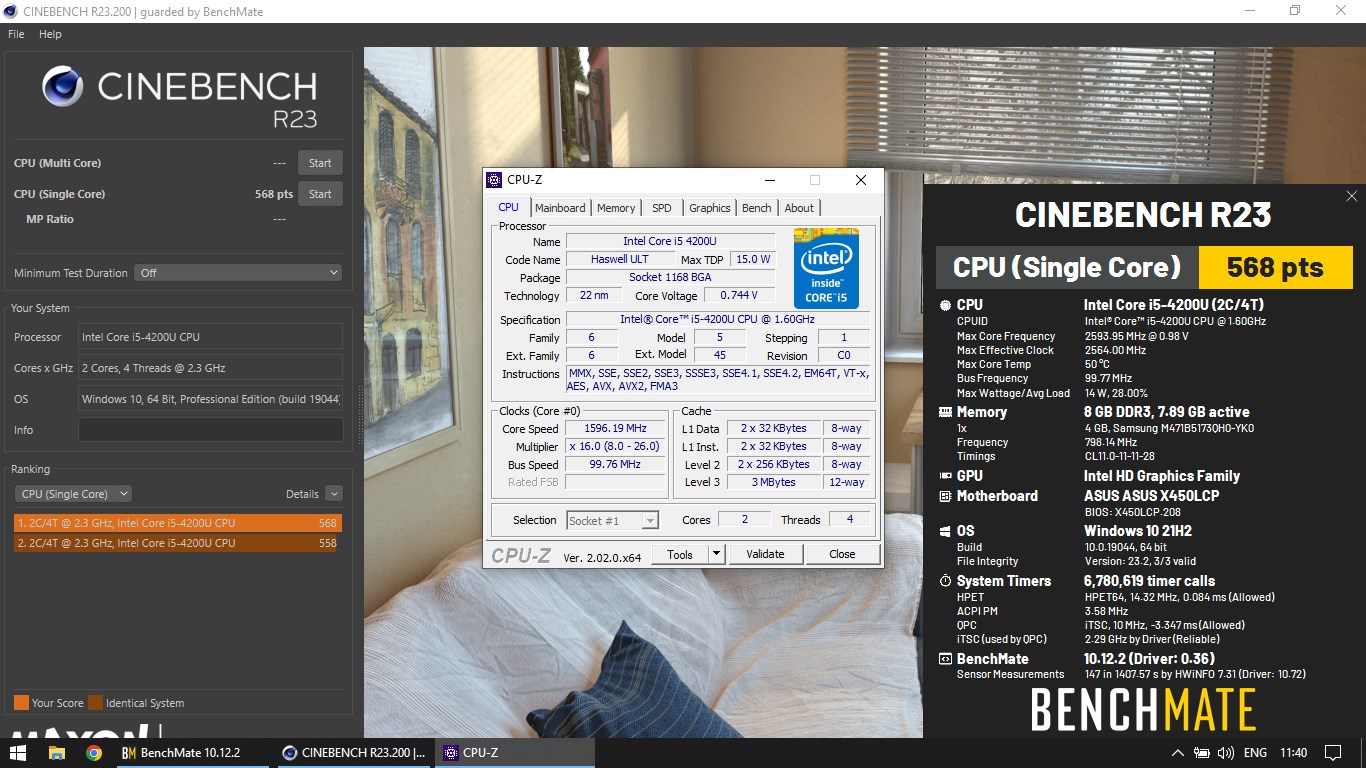The width and height of the screenshot is (1366, 768).
Task: Open the notification center icon
Action: (x=1333, y=753)
